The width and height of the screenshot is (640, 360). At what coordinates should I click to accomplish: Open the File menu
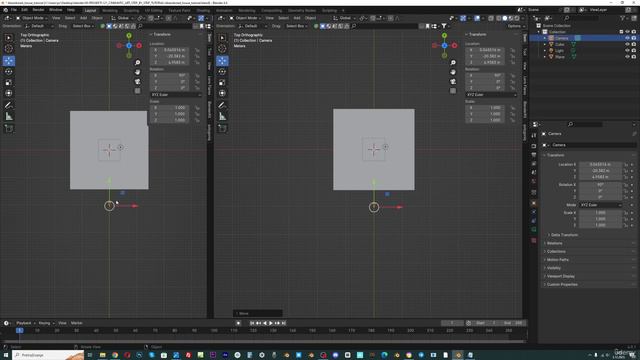(13, 10)
